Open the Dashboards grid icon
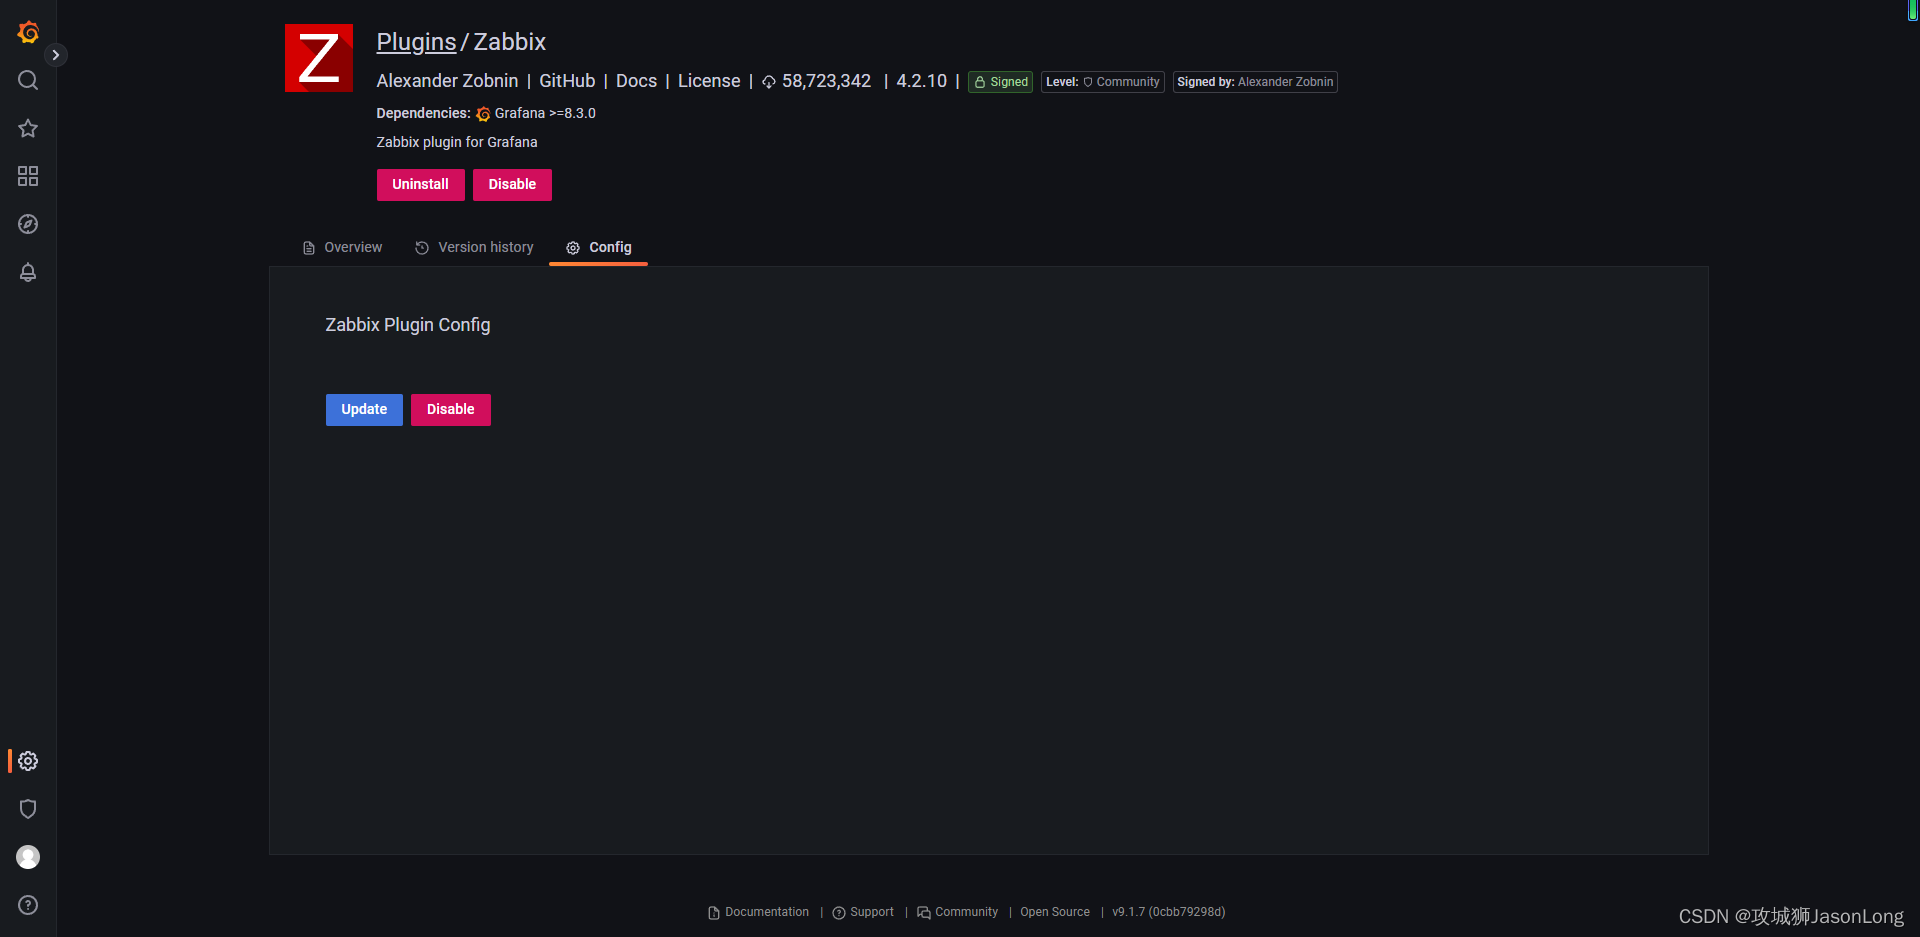Viewport: 1920px width, 937px height. click(x=28, y=176)
